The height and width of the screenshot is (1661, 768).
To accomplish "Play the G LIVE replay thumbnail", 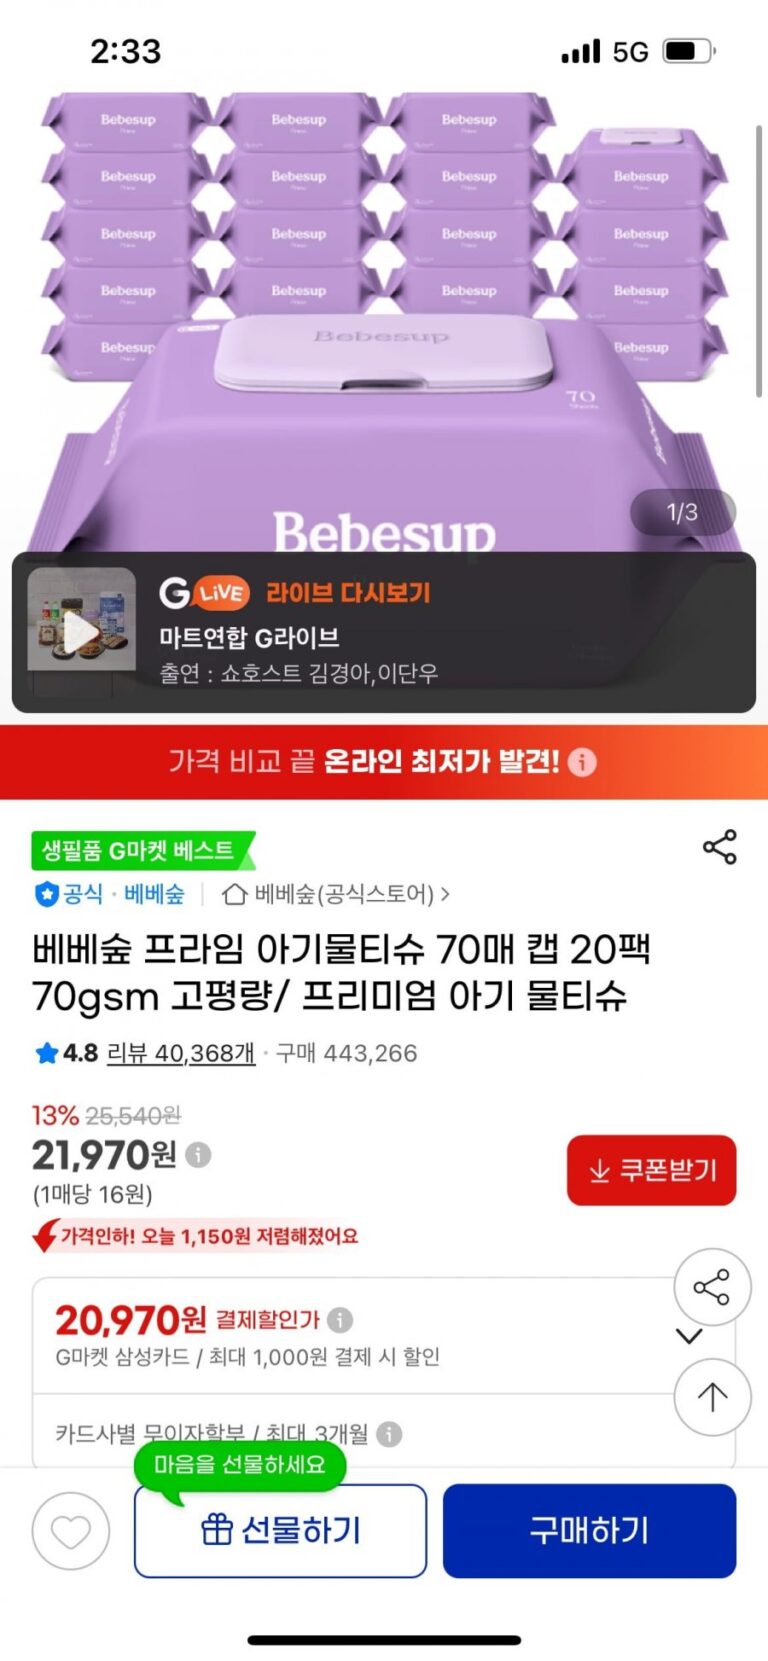I will click(81, 629).
